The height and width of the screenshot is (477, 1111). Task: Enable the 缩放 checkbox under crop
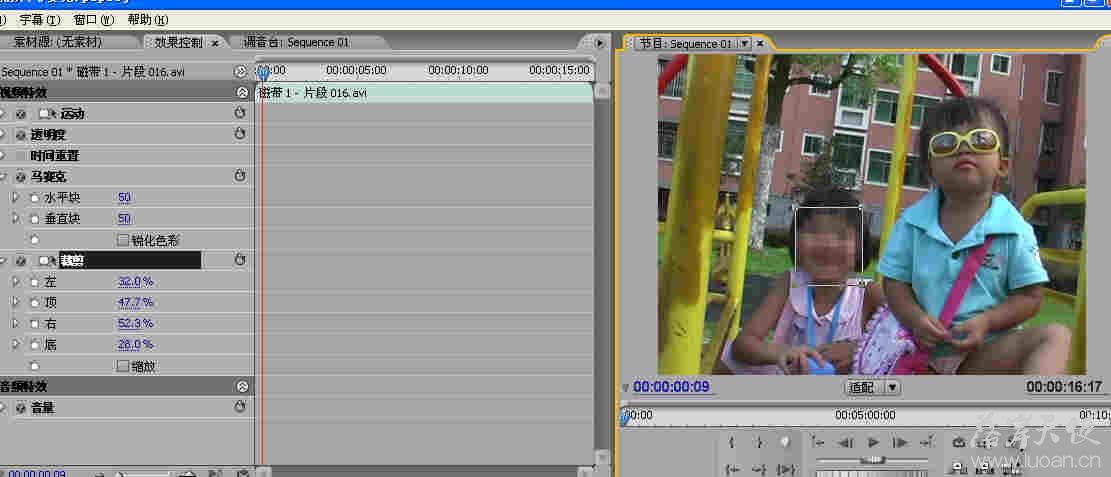123,366
